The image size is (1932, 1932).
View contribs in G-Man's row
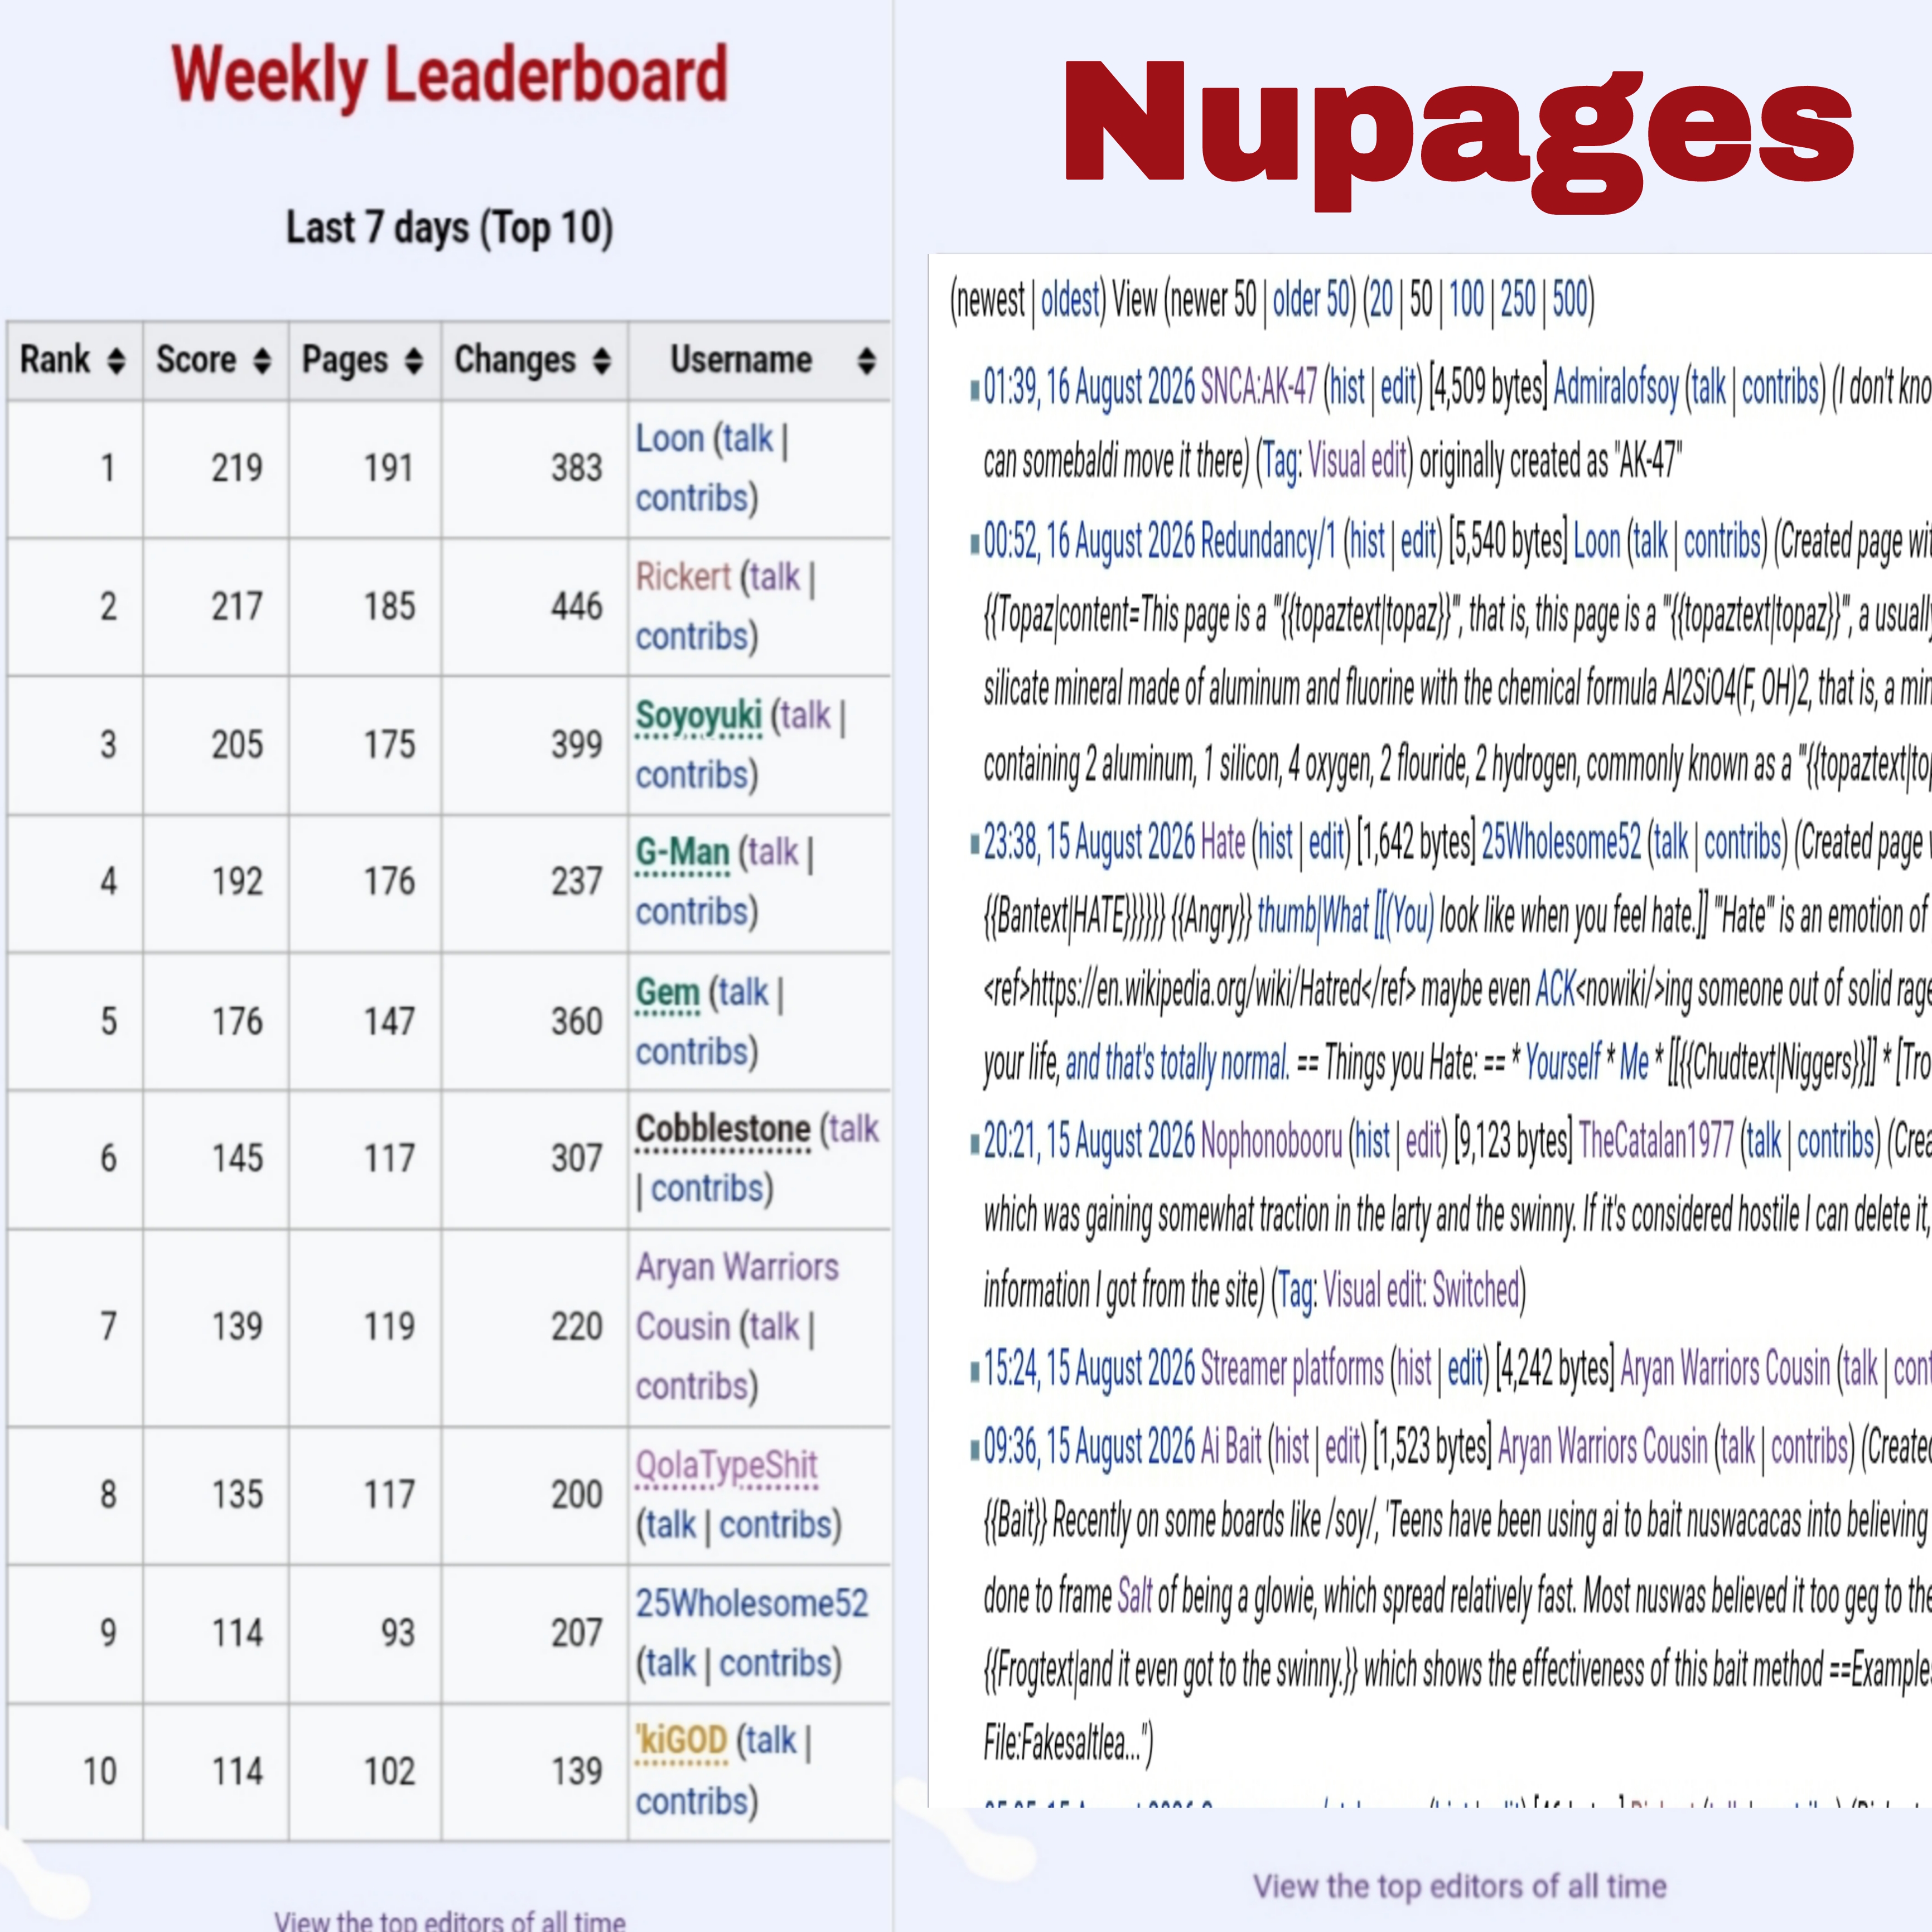[x=691, y=912]
